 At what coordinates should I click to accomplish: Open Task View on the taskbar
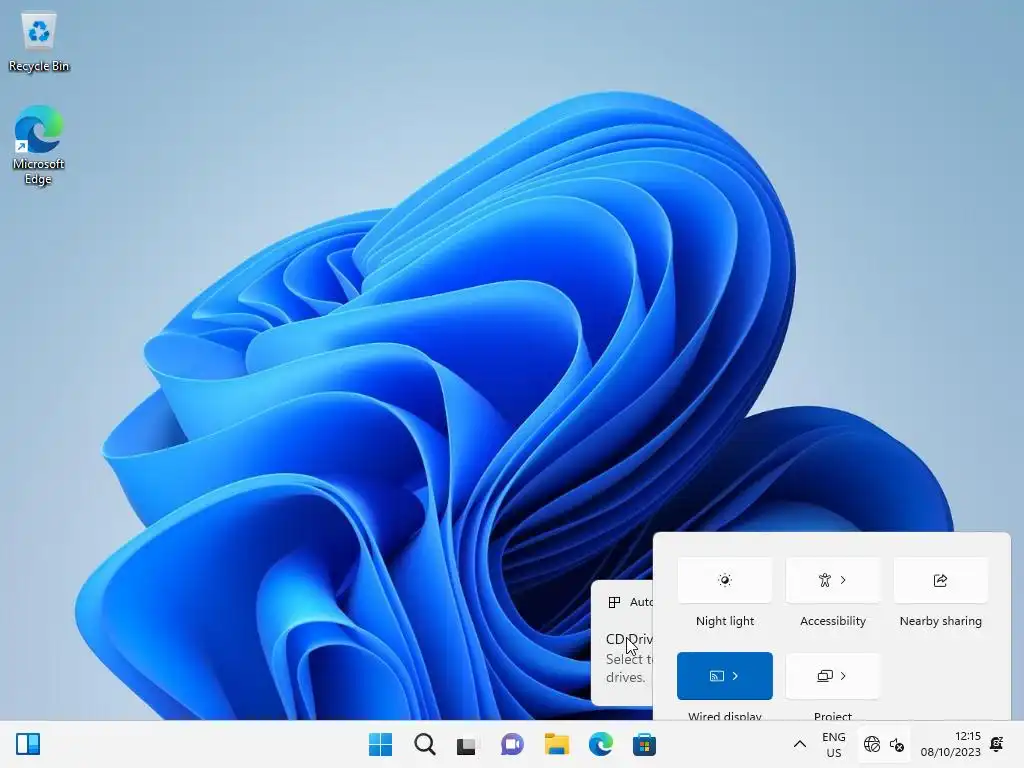[466, 744]
